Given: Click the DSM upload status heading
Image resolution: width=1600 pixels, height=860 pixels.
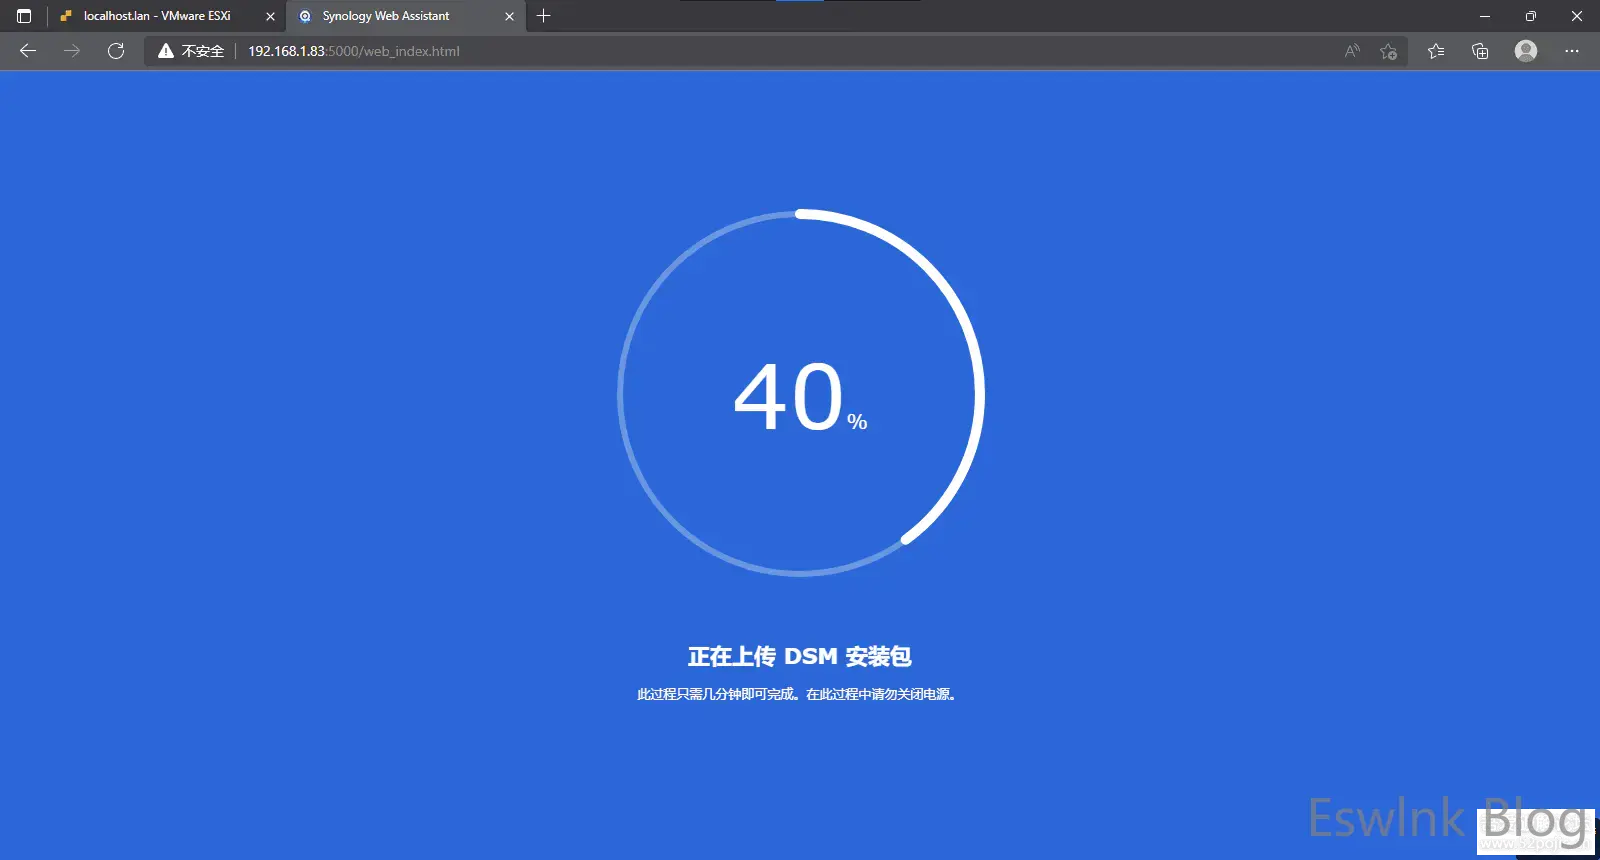Looking at the screenshot, I should pyautogui.click(x=799, y=657).
